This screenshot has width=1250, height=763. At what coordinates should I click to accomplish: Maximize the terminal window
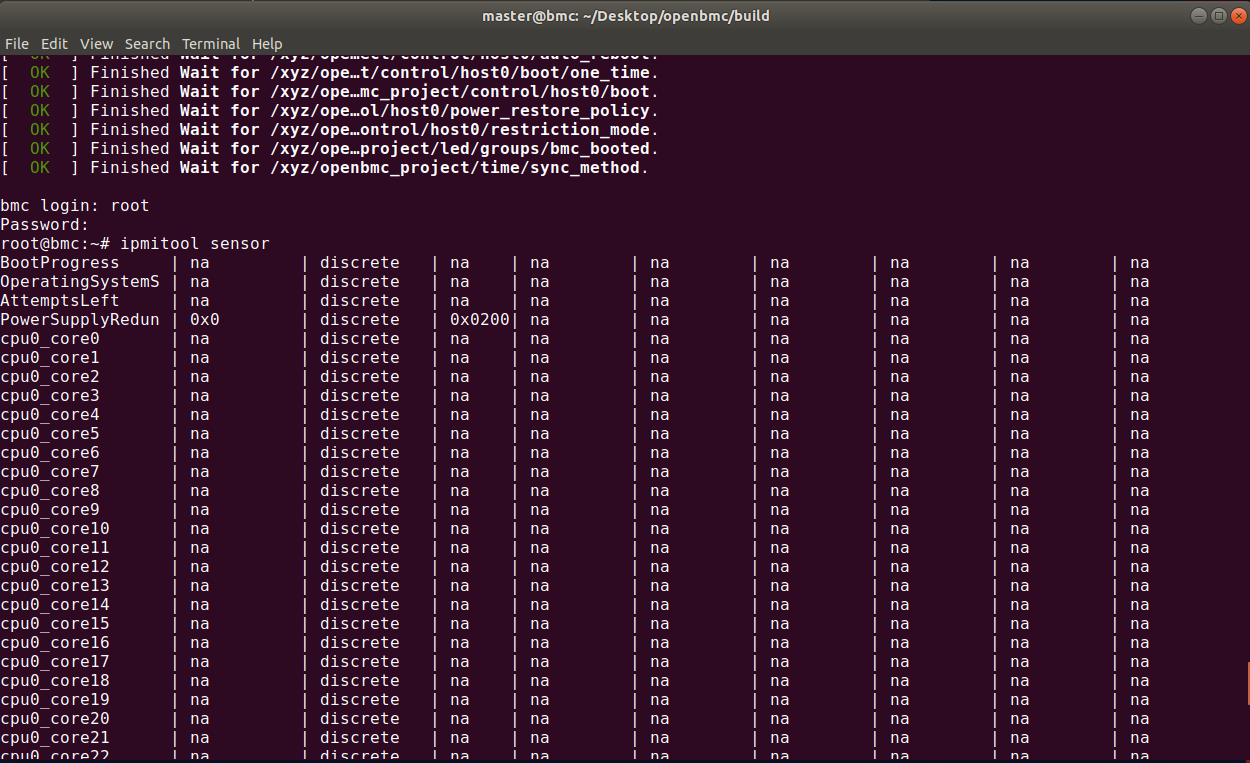coord(1218,15)
